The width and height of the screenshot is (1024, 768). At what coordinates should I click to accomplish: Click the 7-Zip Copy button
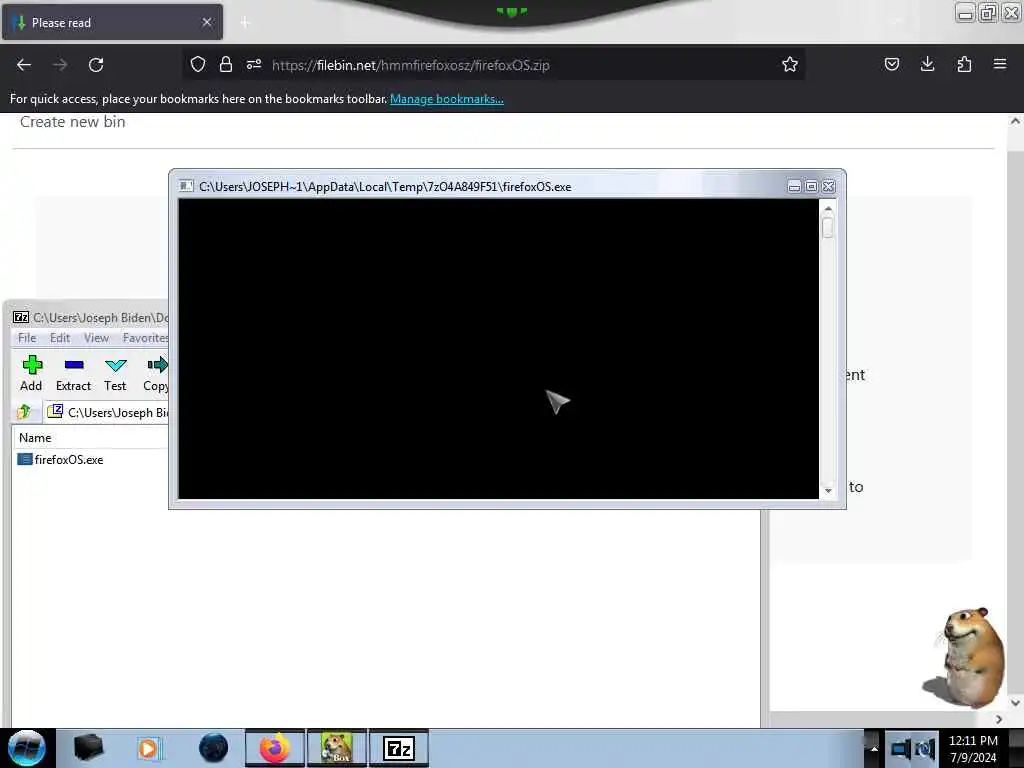pos(155,374)
